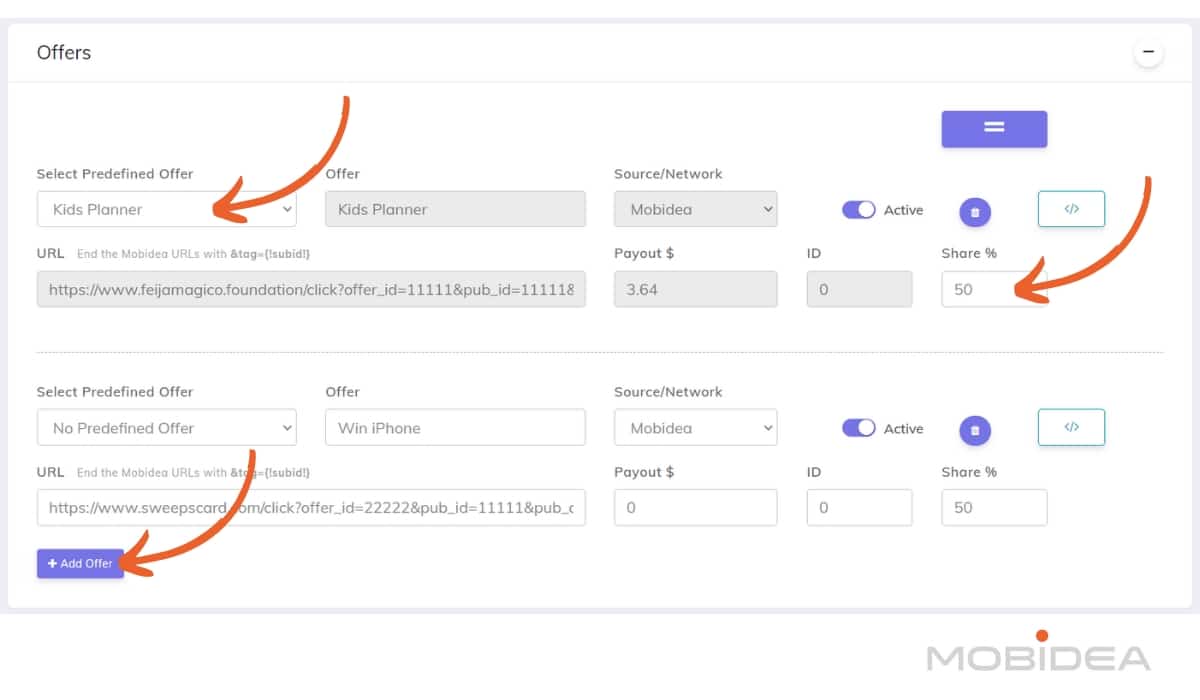Screen dimensions: 1200x700
Task: Click the ID field in Win iPhone row
Action: [860, 507]
